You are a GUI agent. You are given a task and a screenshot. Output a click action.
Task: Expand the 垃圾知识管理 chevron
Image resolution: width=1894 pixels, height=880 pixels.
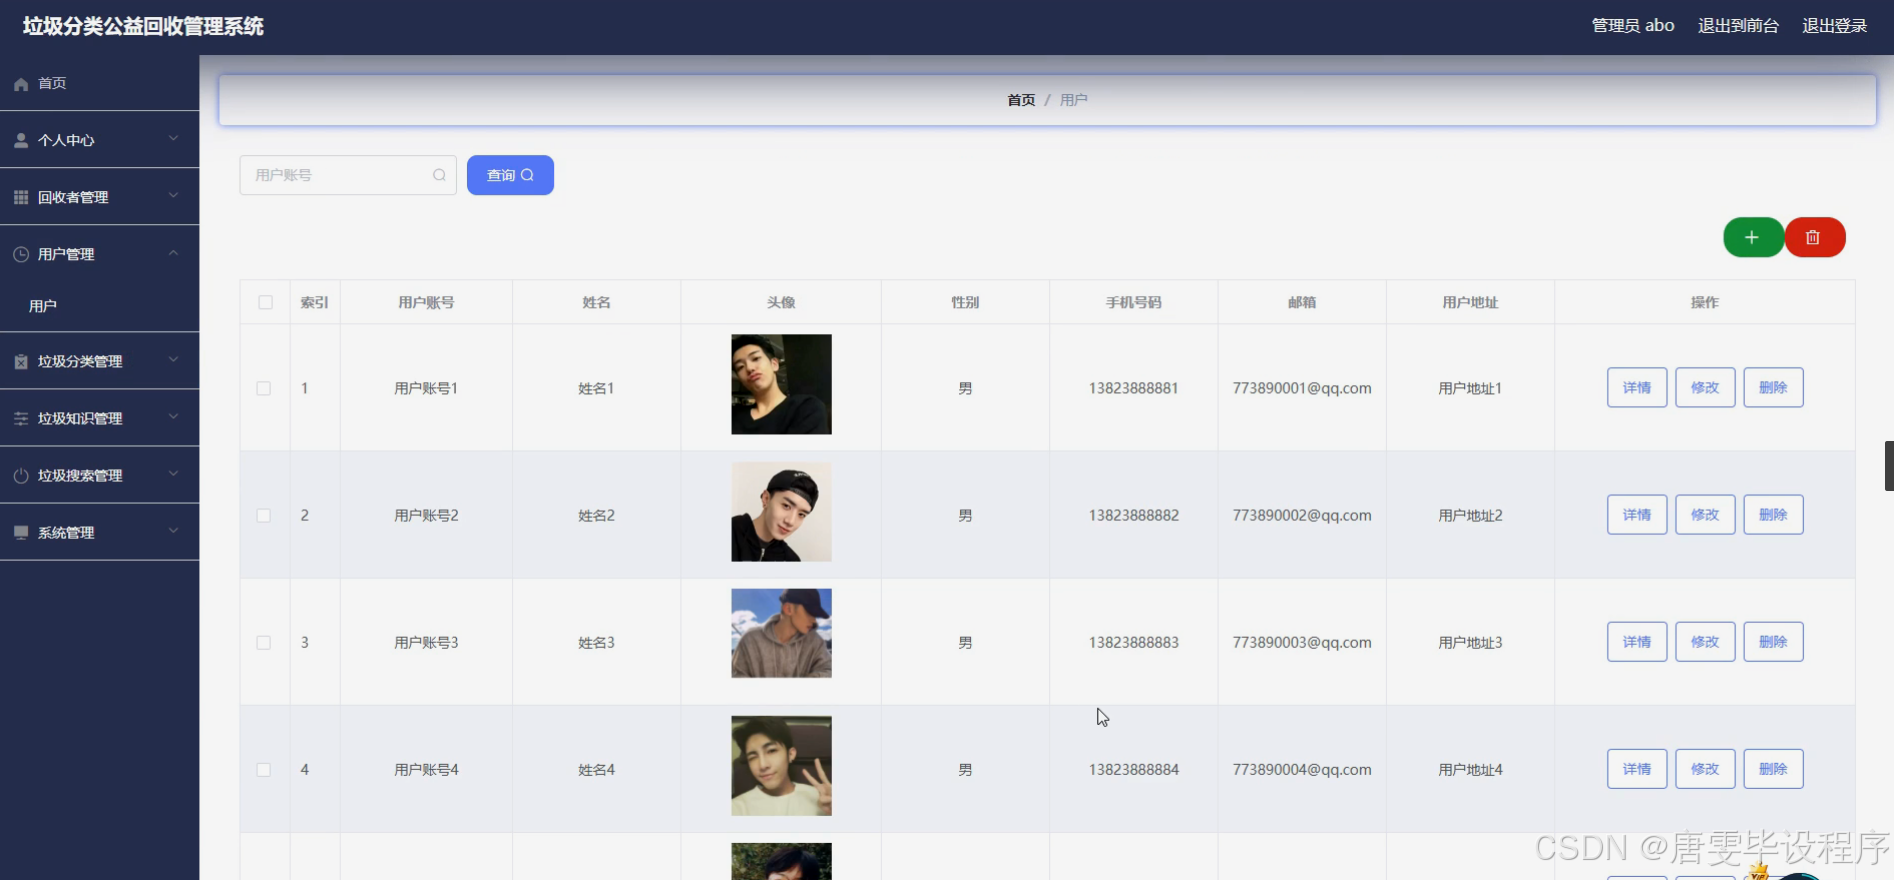[173, 417]
